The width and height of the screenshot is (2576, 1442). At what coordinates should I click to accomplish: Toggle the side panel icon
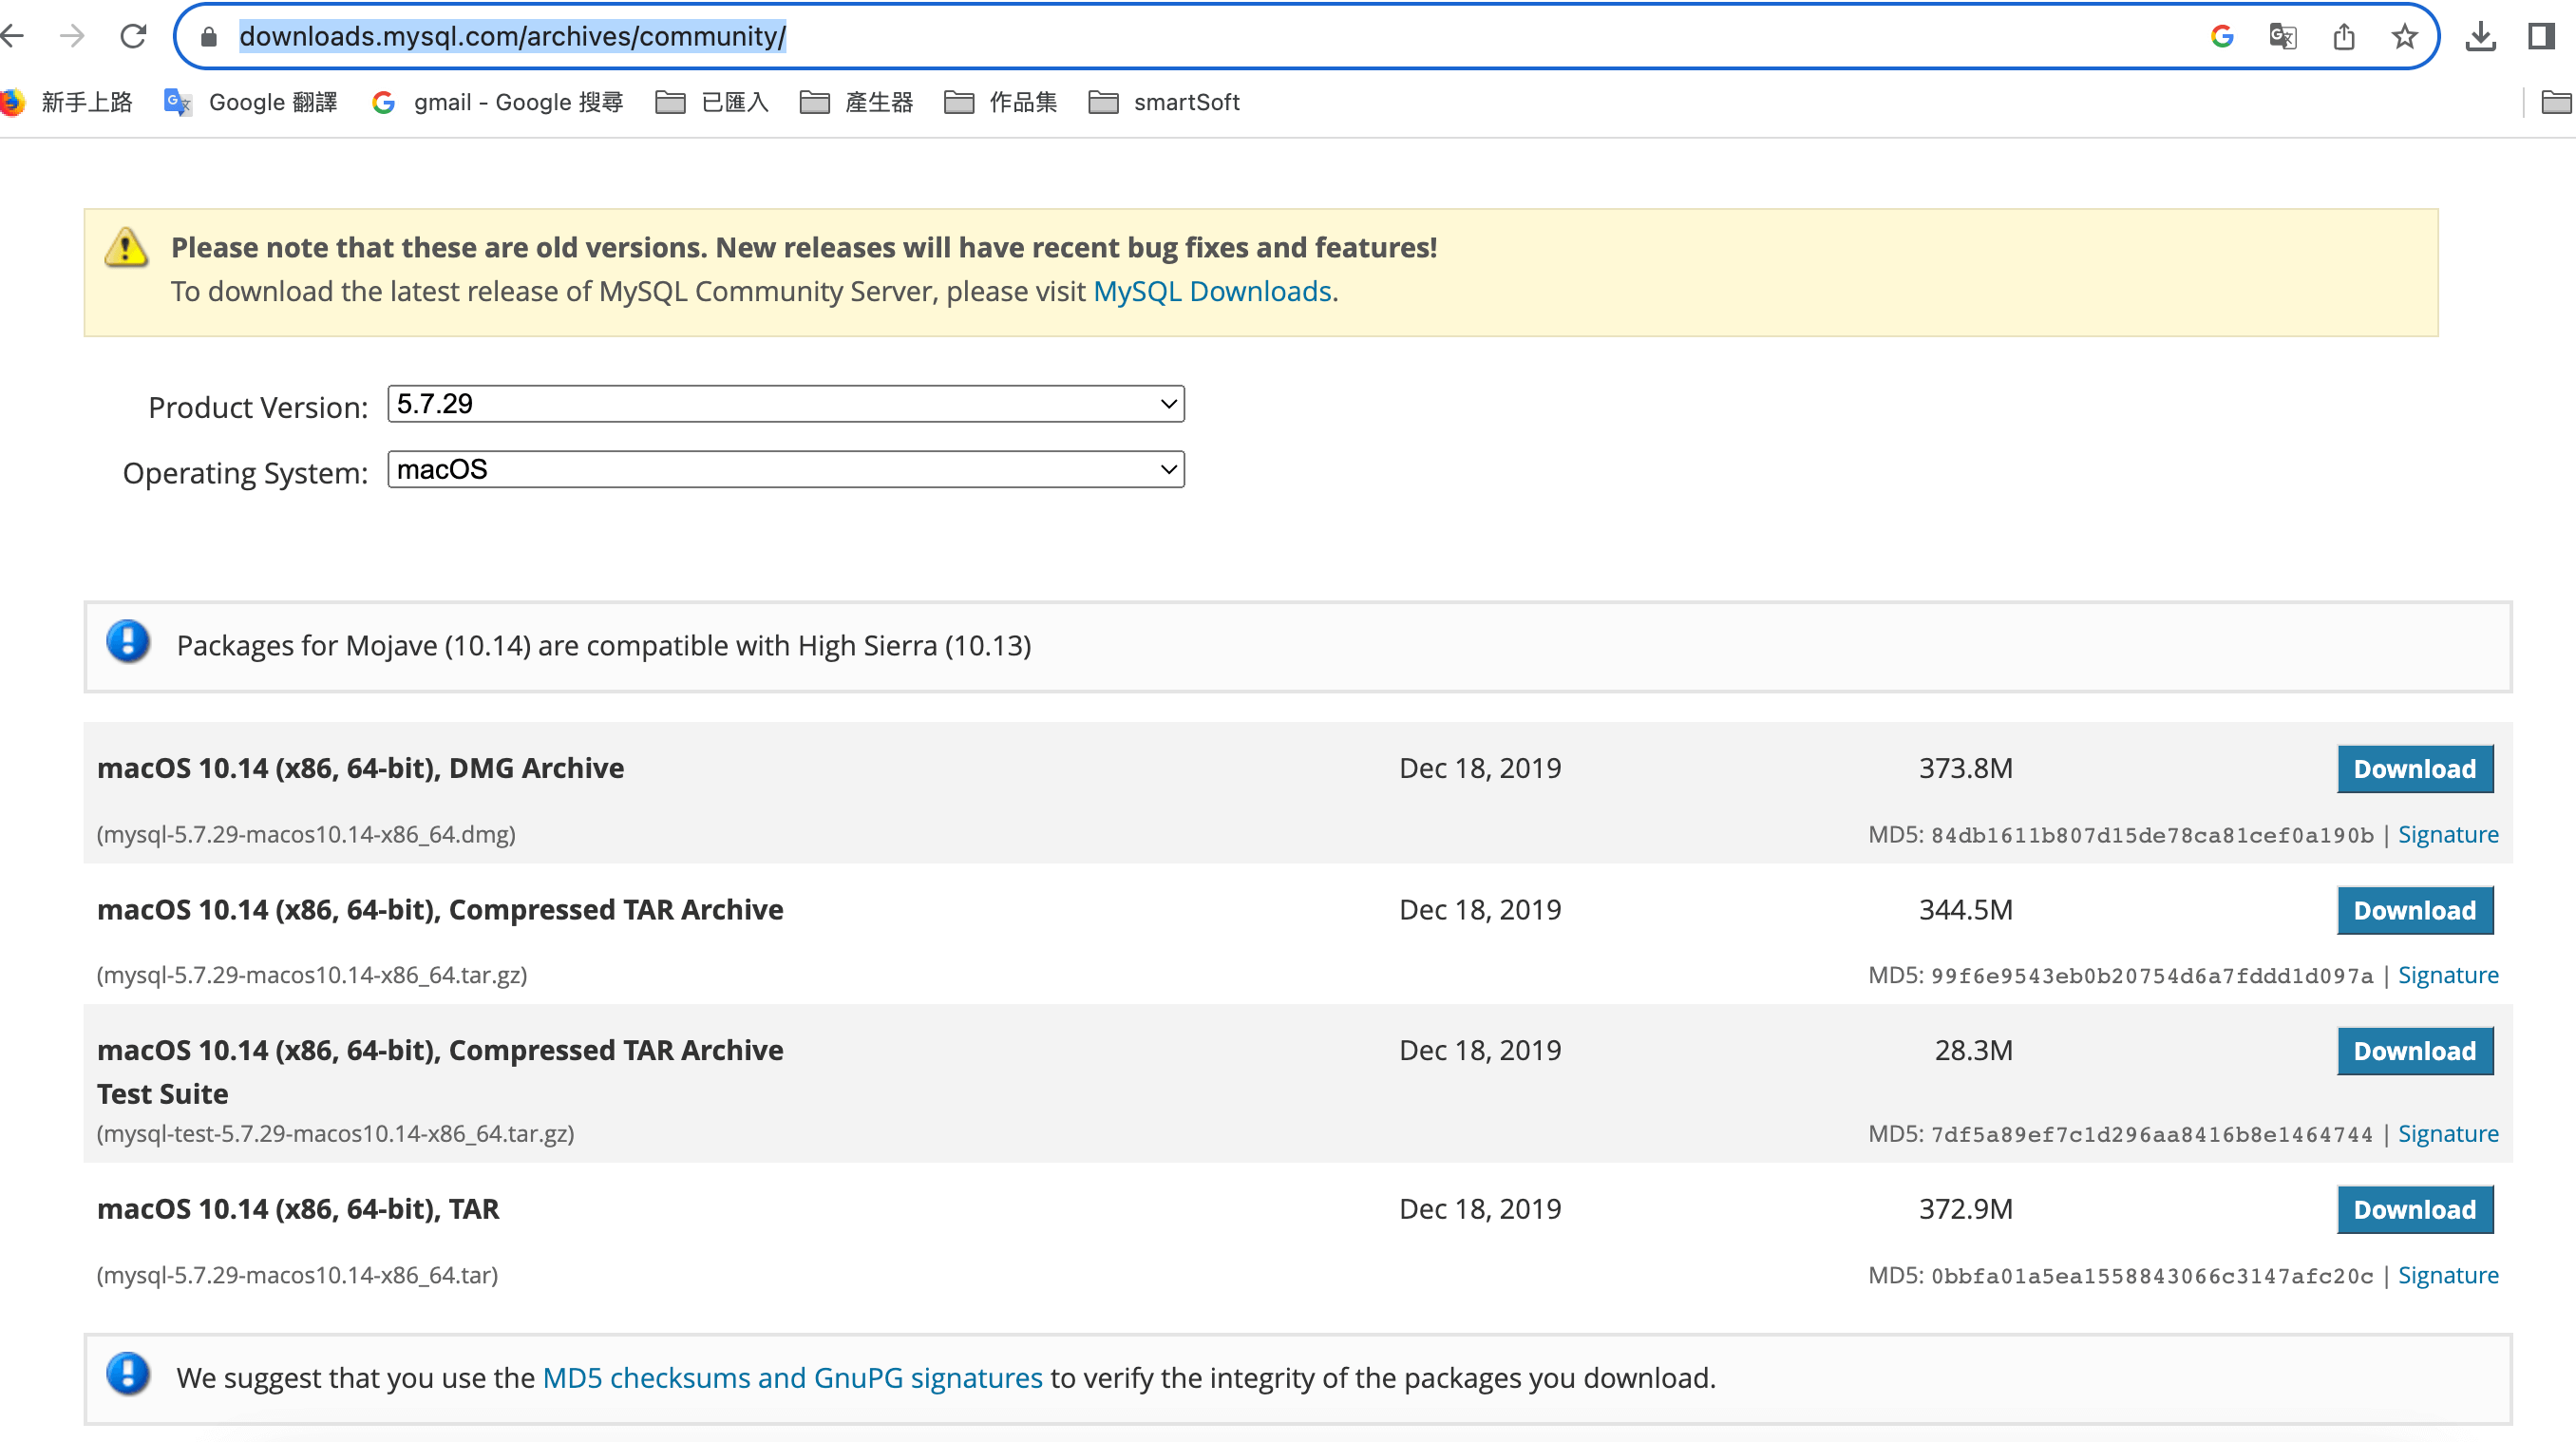2541,37
